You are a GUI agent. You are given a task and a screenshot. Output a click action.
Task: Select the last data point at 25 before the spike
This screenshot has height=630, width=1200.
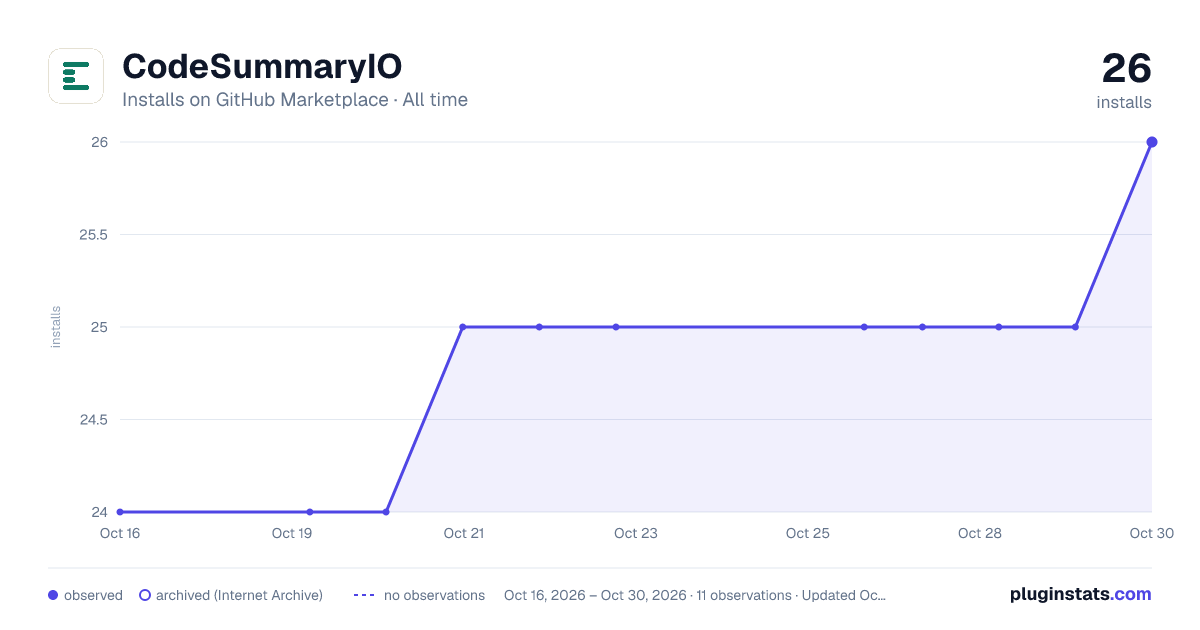tap(1076, 327)
